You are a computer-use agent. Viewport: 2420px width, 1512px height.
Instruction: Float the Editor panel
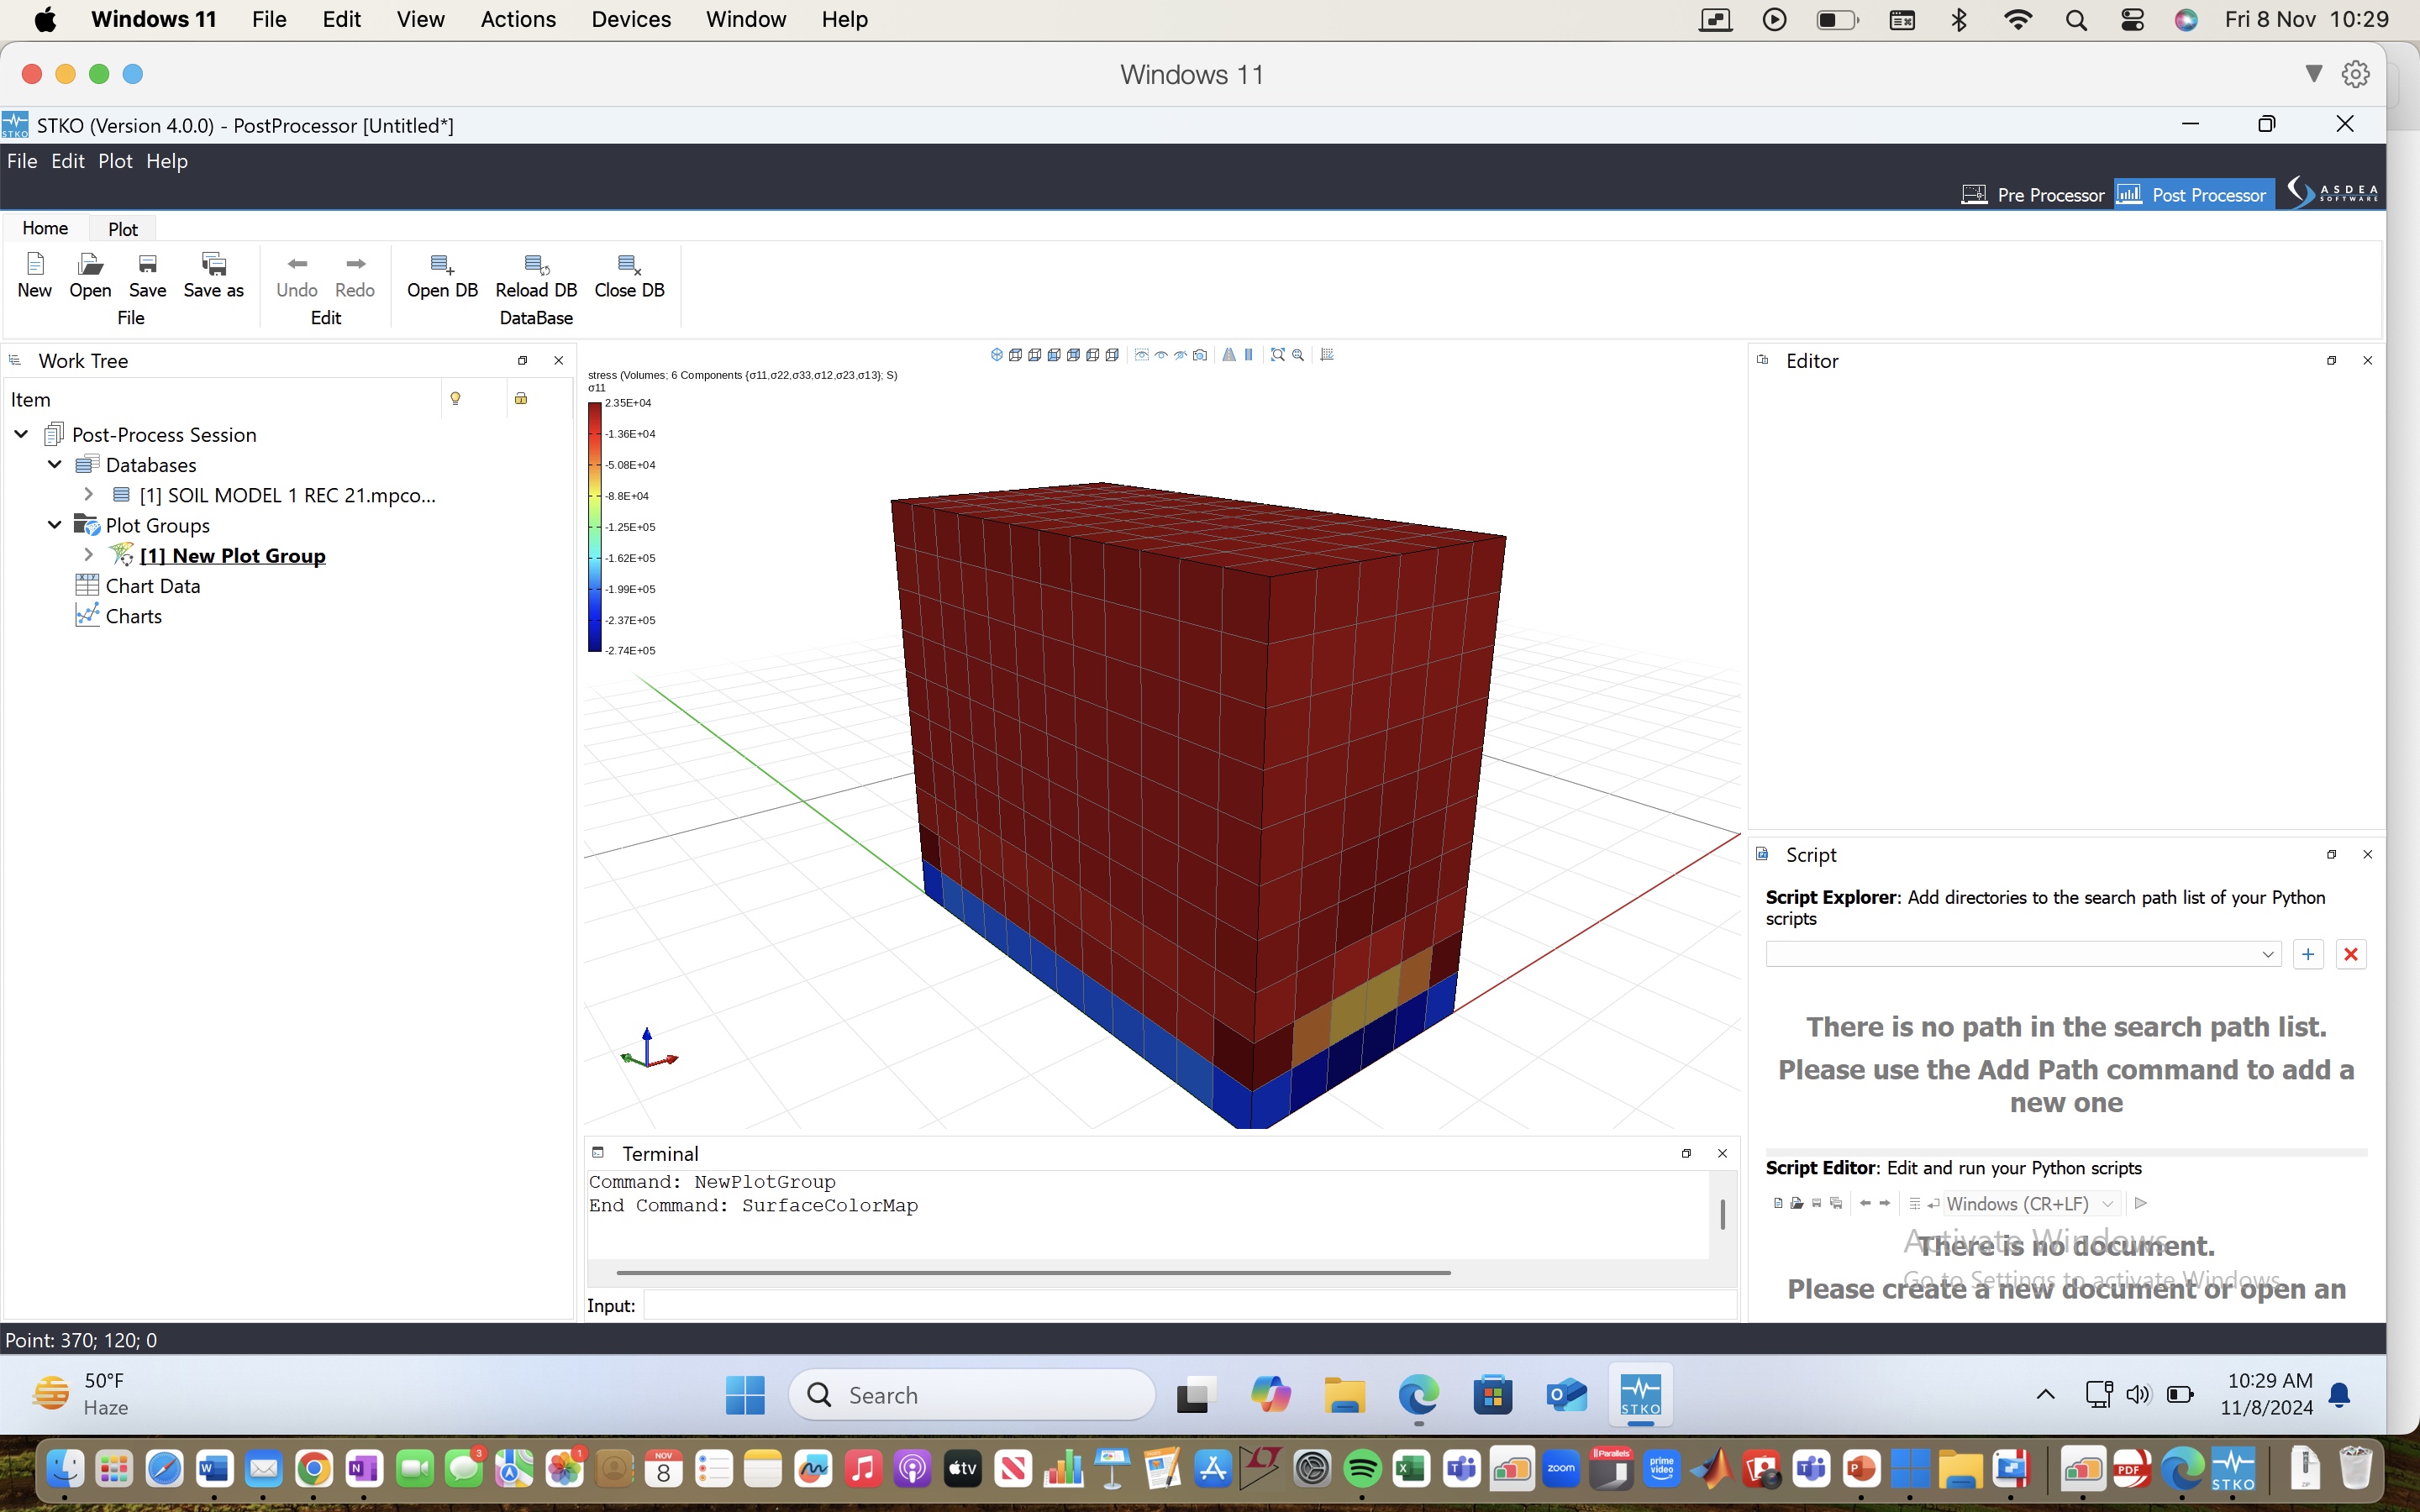[x=2331, y=361]
